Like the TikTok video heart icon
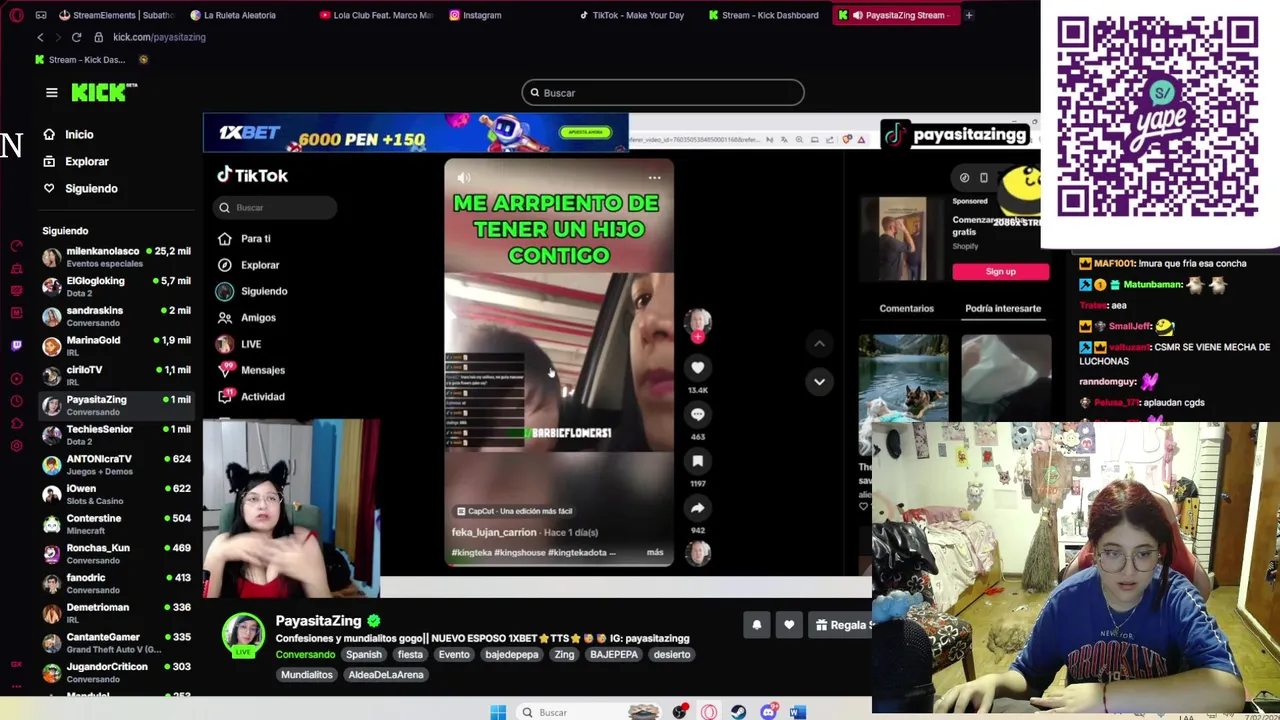 click(698, 367)
